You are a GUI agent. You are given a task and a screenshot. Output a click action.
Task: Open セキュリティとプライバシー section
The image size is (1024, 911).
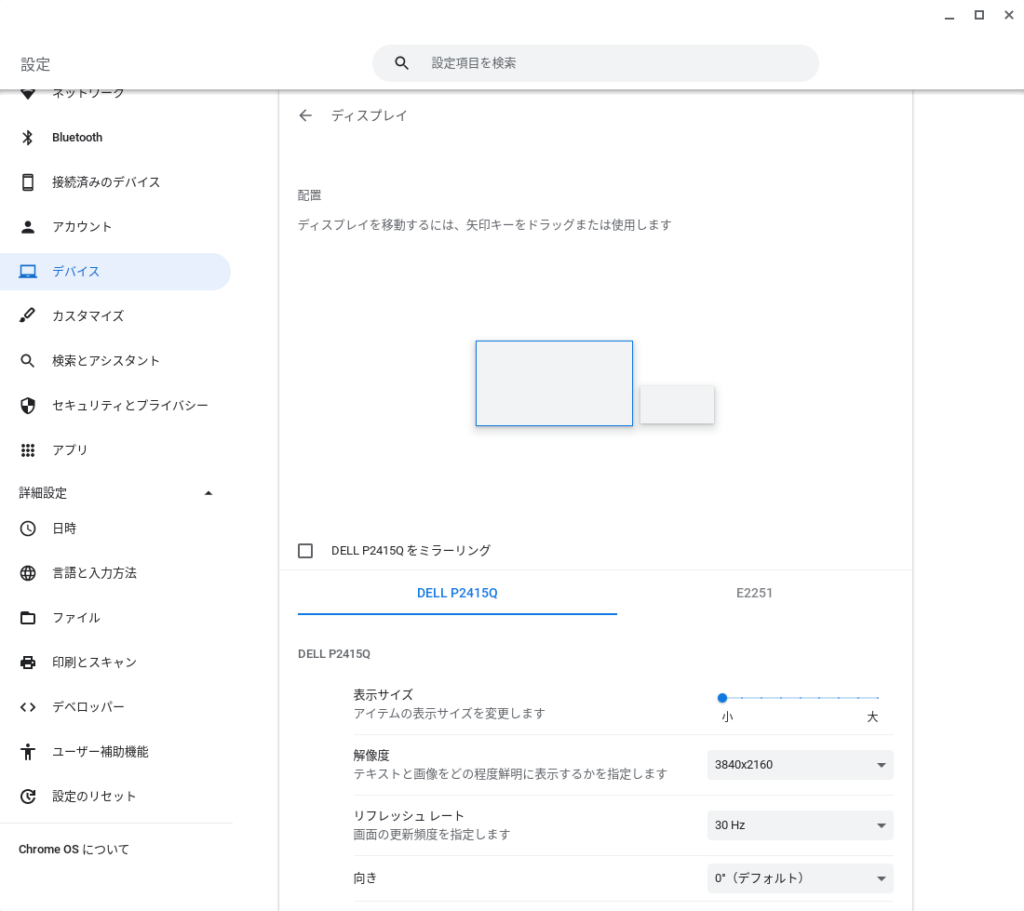[x=130, y=406]
